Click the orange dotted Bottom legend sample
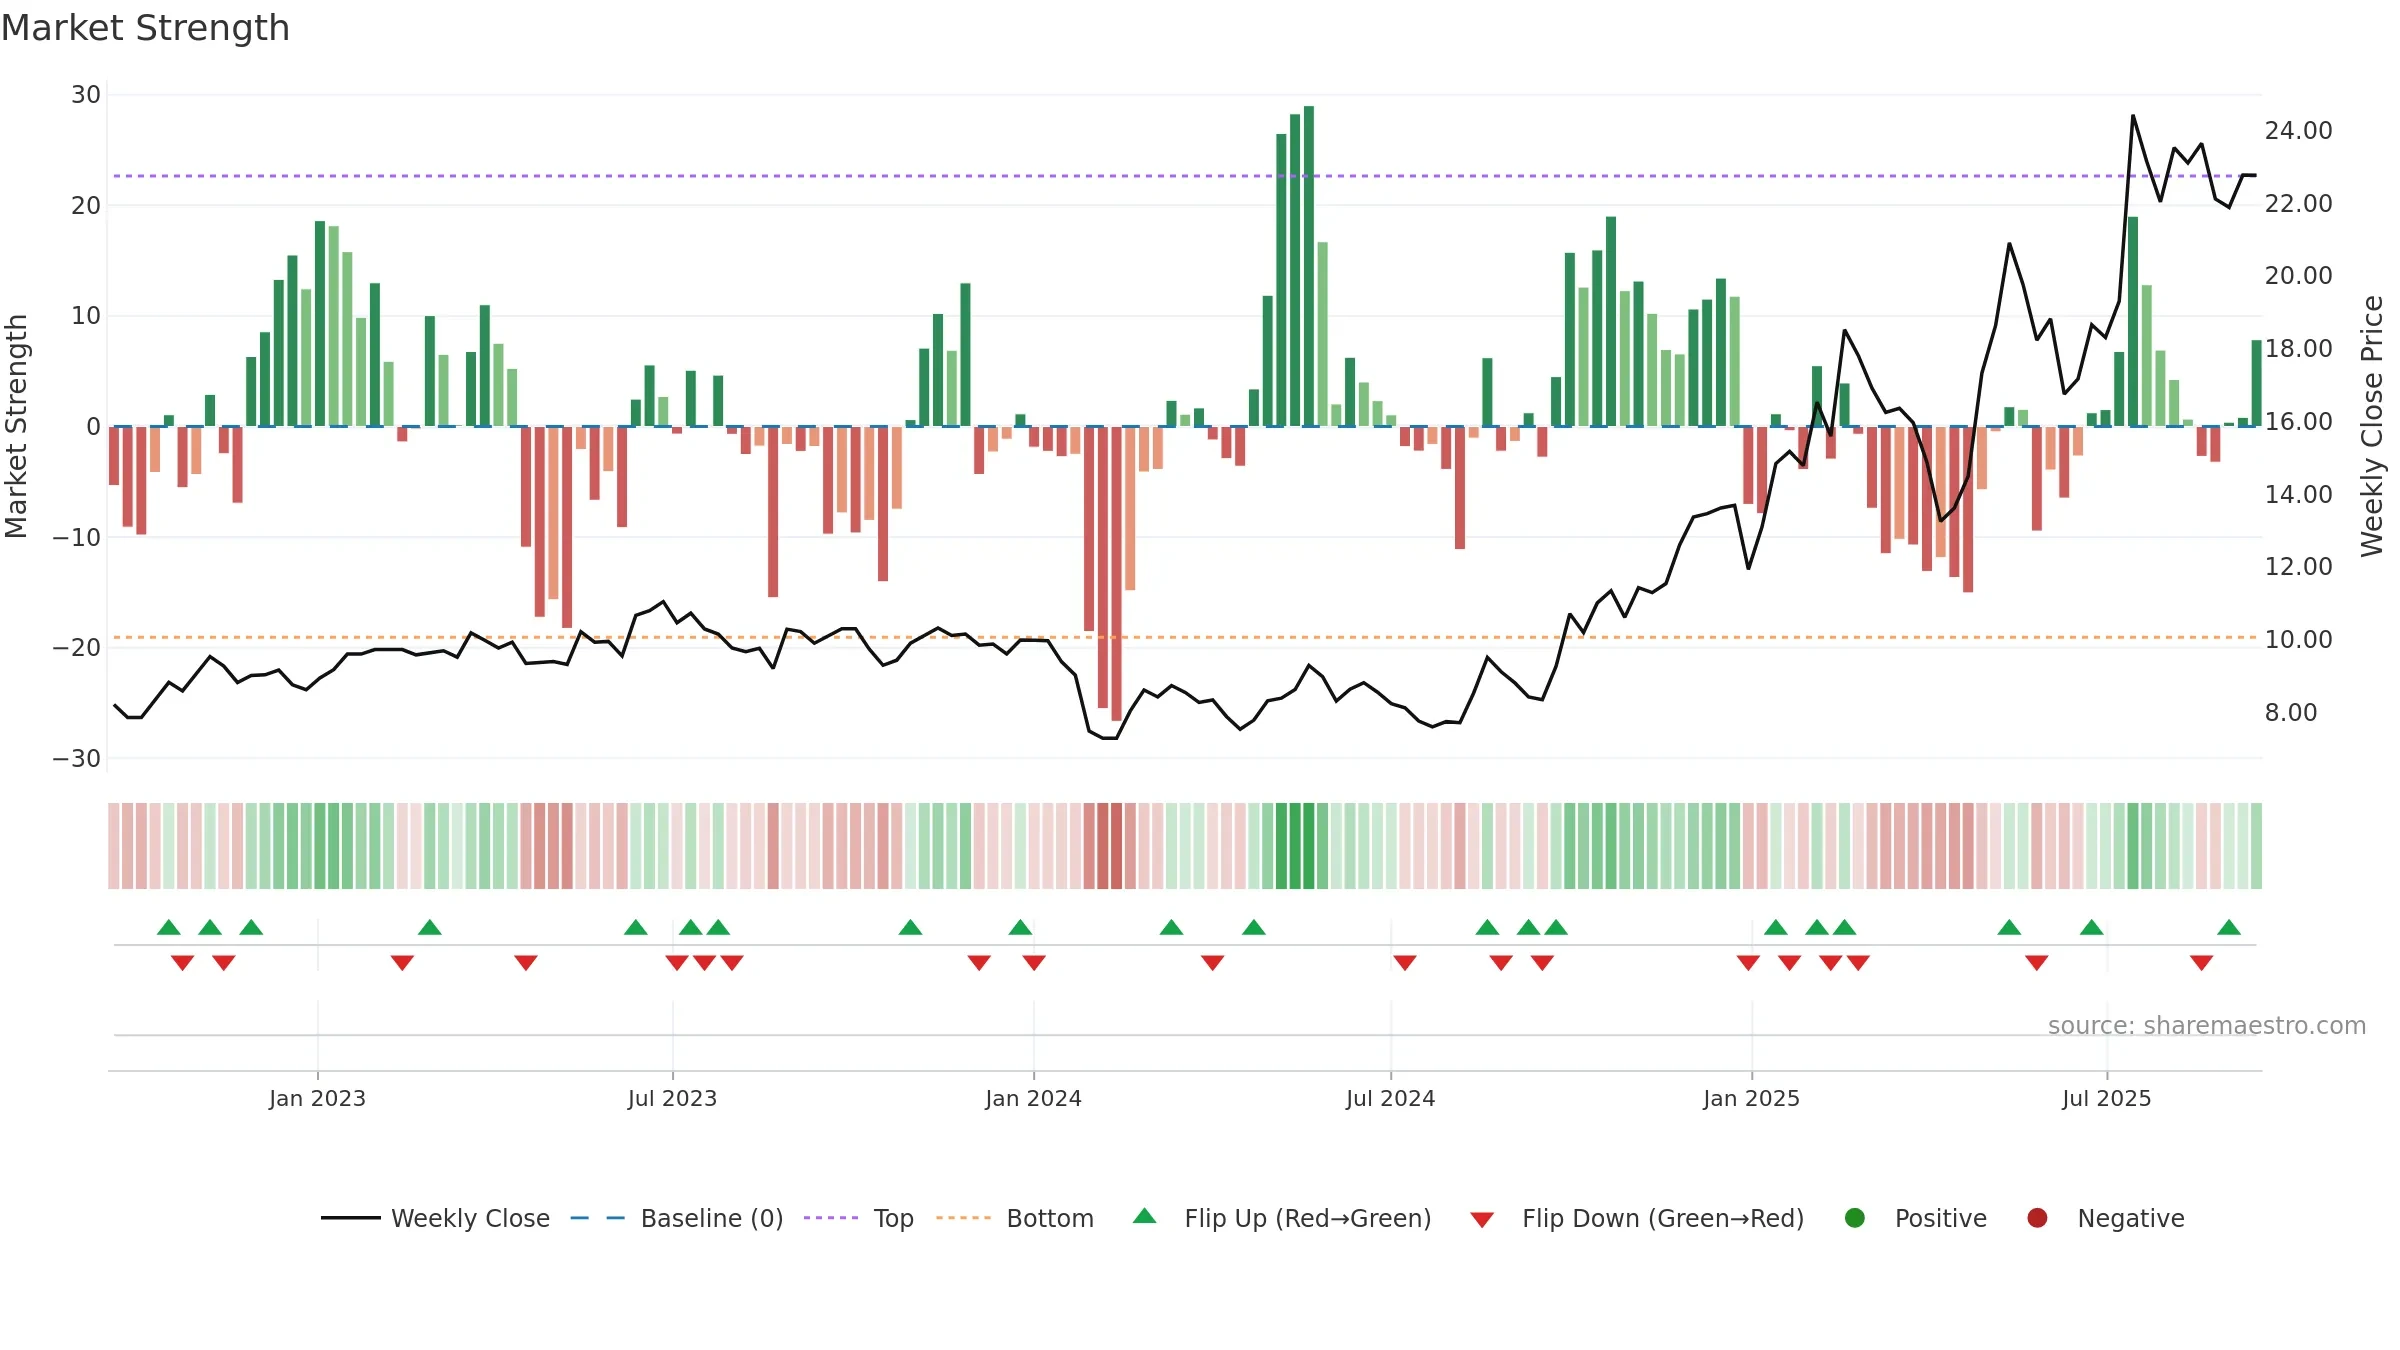The width and height of the screenshot is (2400, 1350). [x=963, y=1218]
